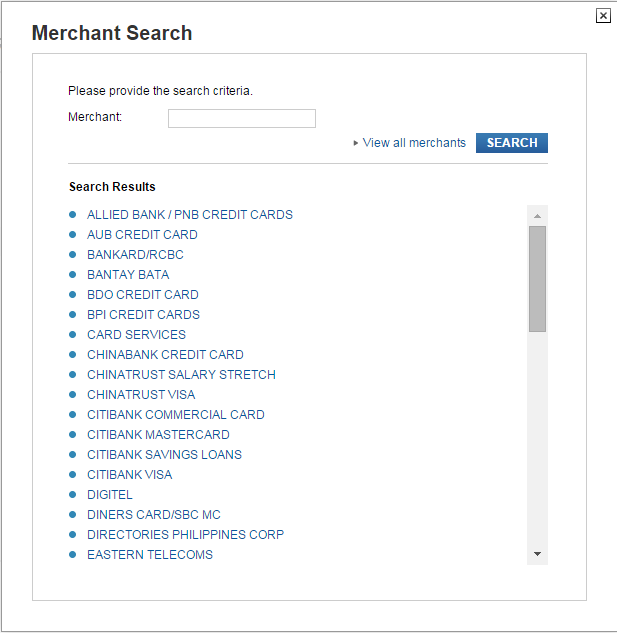Viewport: 617px width, 633px height.
Task: Click the scrollbar up arrow
Action: [x=537, y=216]
